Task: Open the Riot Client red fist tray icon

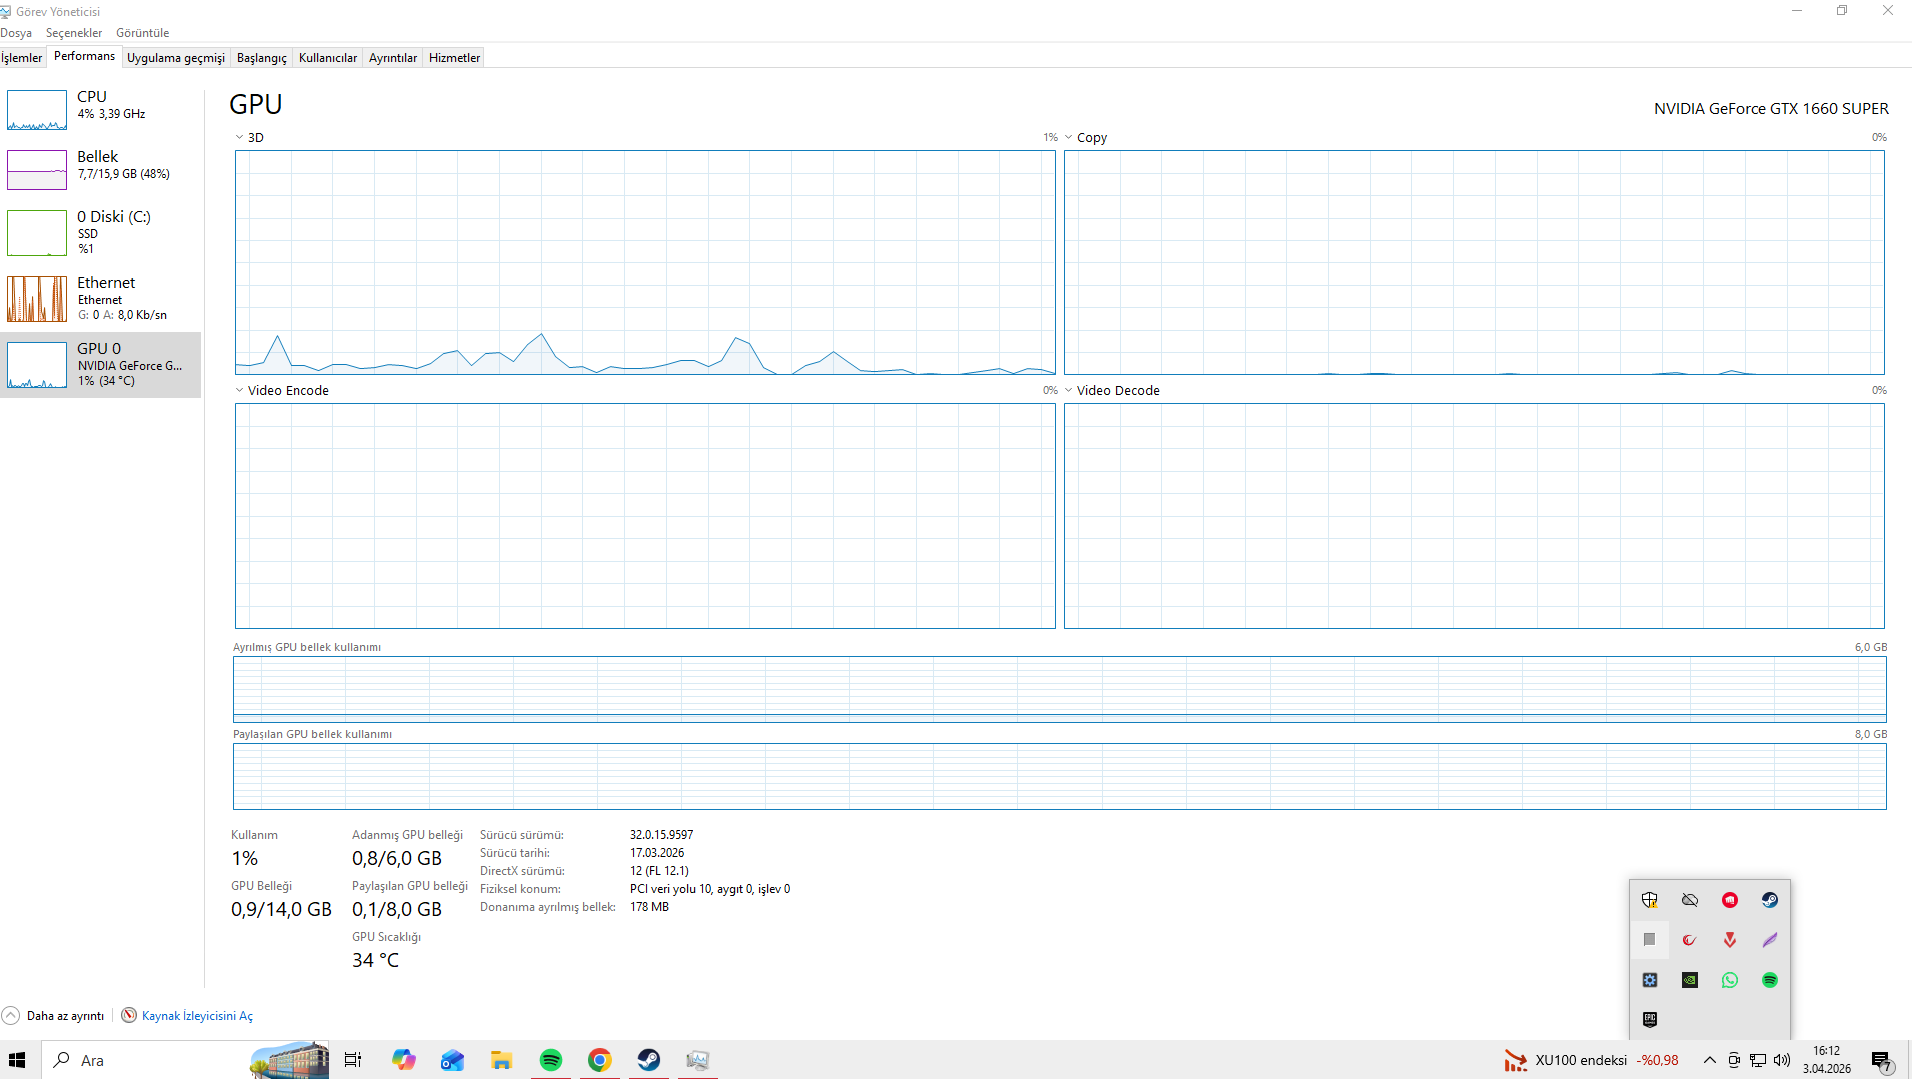Action: pos(1730,900)
